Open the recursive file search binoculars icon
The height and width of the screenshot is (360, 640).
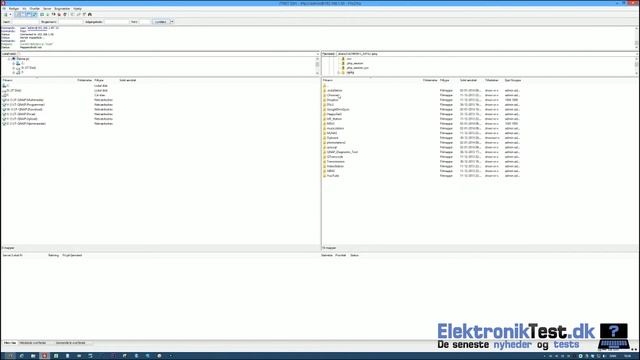click(90, 14)
